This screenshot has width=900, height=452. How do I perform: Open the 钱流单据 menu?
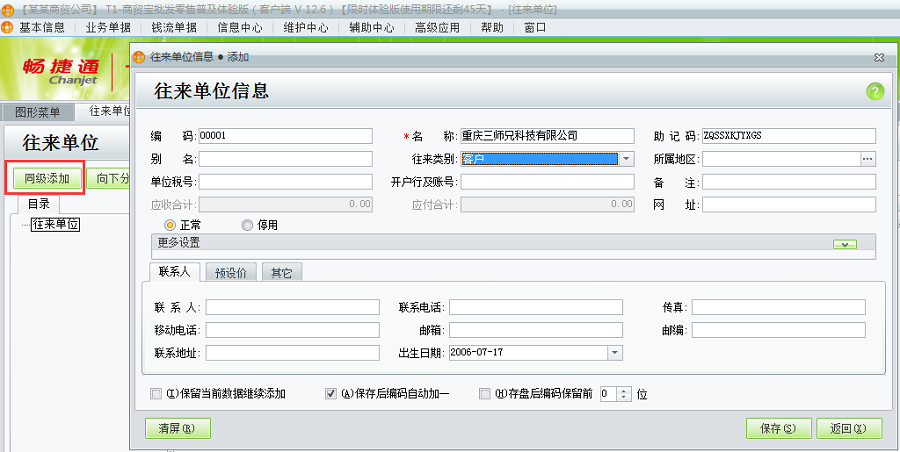(174, 28)
